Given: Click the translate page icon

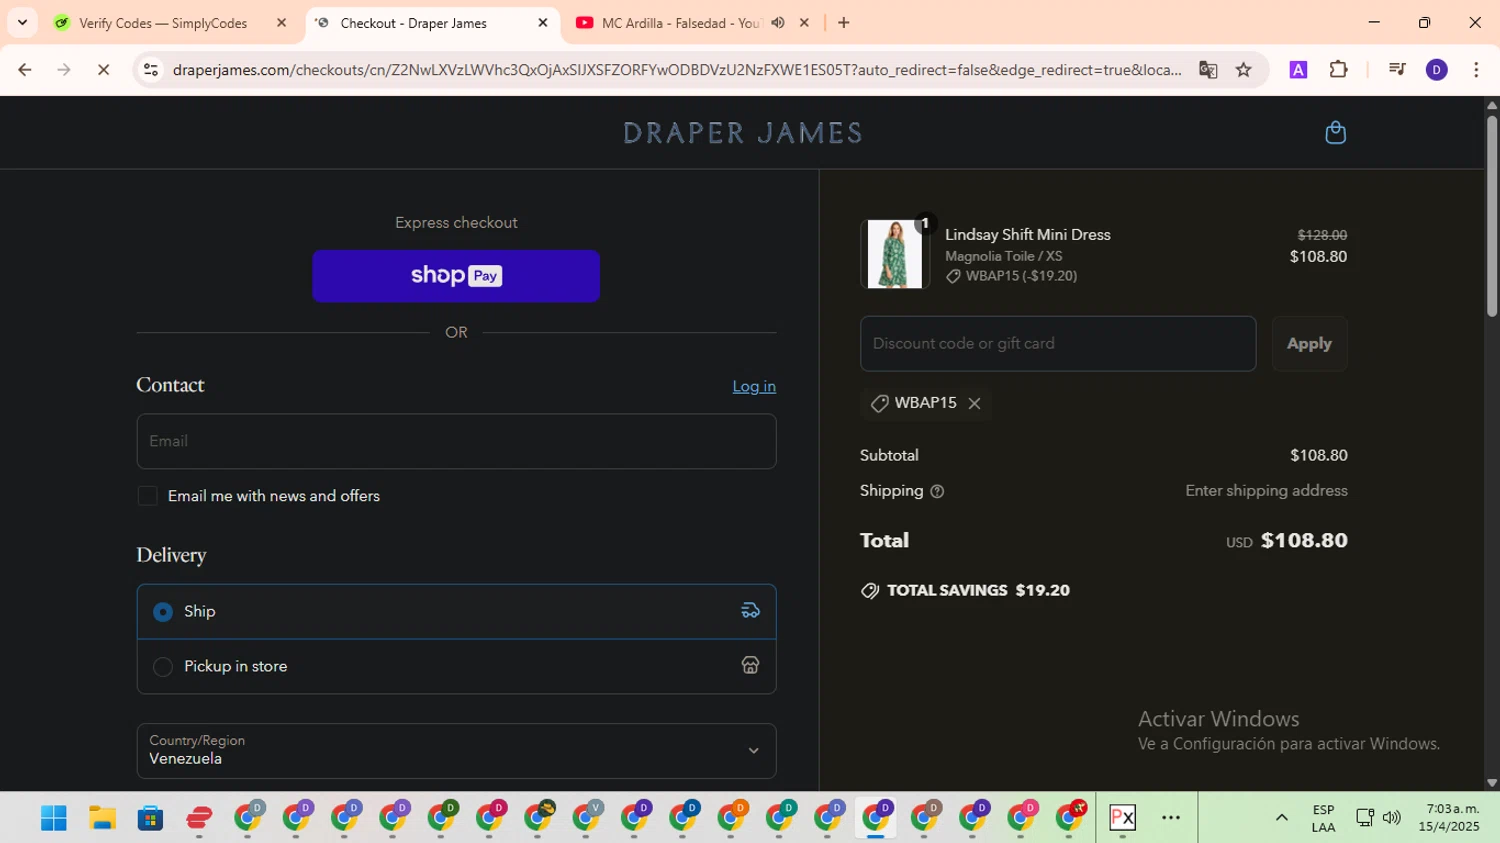Looking at the screenshot, I should pos(1208,70).
